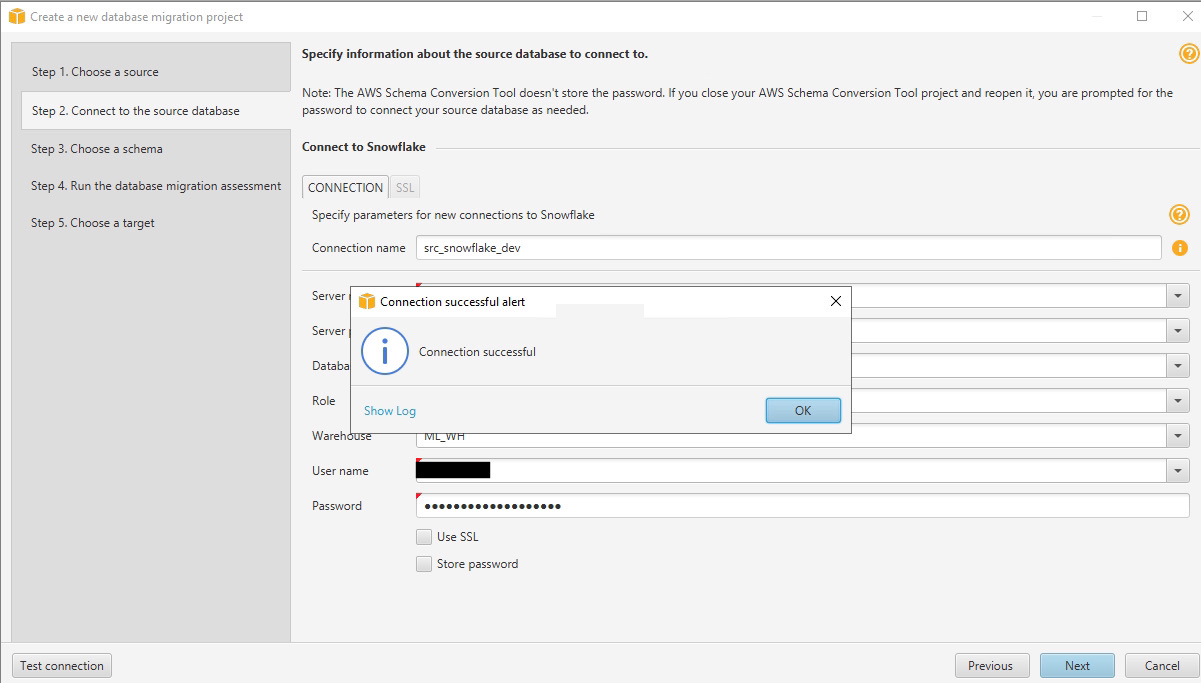The width and height of the screenshot is (1201, 683).
Task: Enable the Use SSL checkbox
Action: [x=424, y=537]
